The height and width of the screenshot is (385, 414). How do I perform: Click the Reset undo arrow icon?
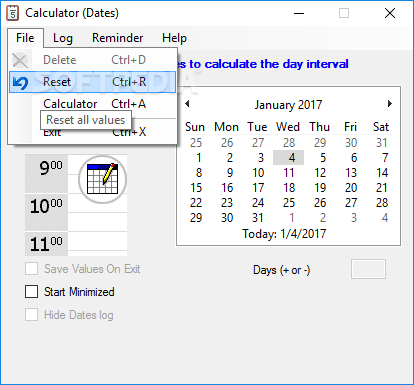(20, 82)
